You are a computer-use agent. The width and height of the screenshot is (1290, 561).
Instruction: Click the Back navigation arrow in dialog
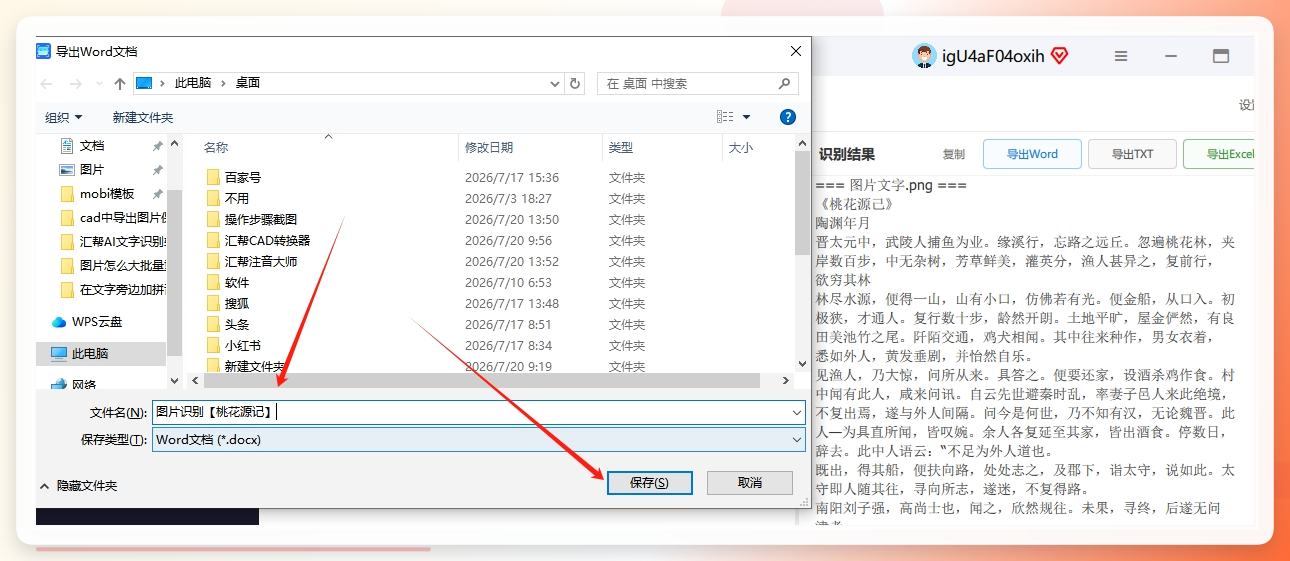pos(46,83)
